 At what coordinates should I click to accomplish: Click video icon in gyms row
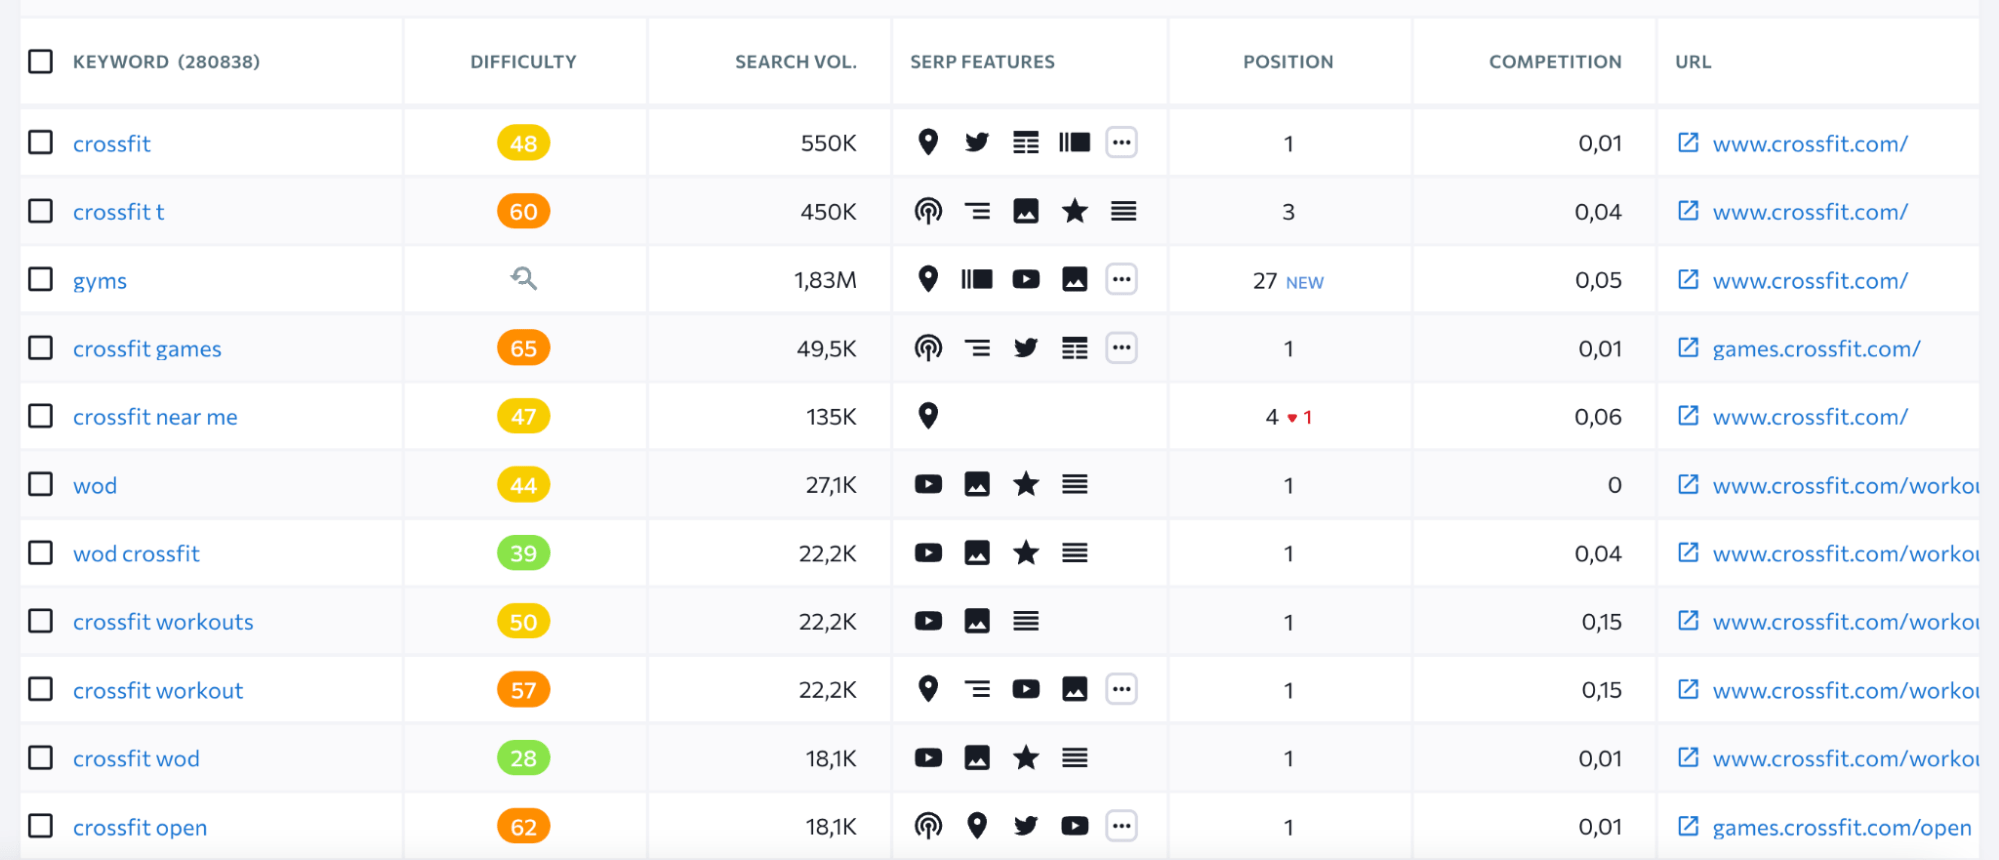point(1026,280)
